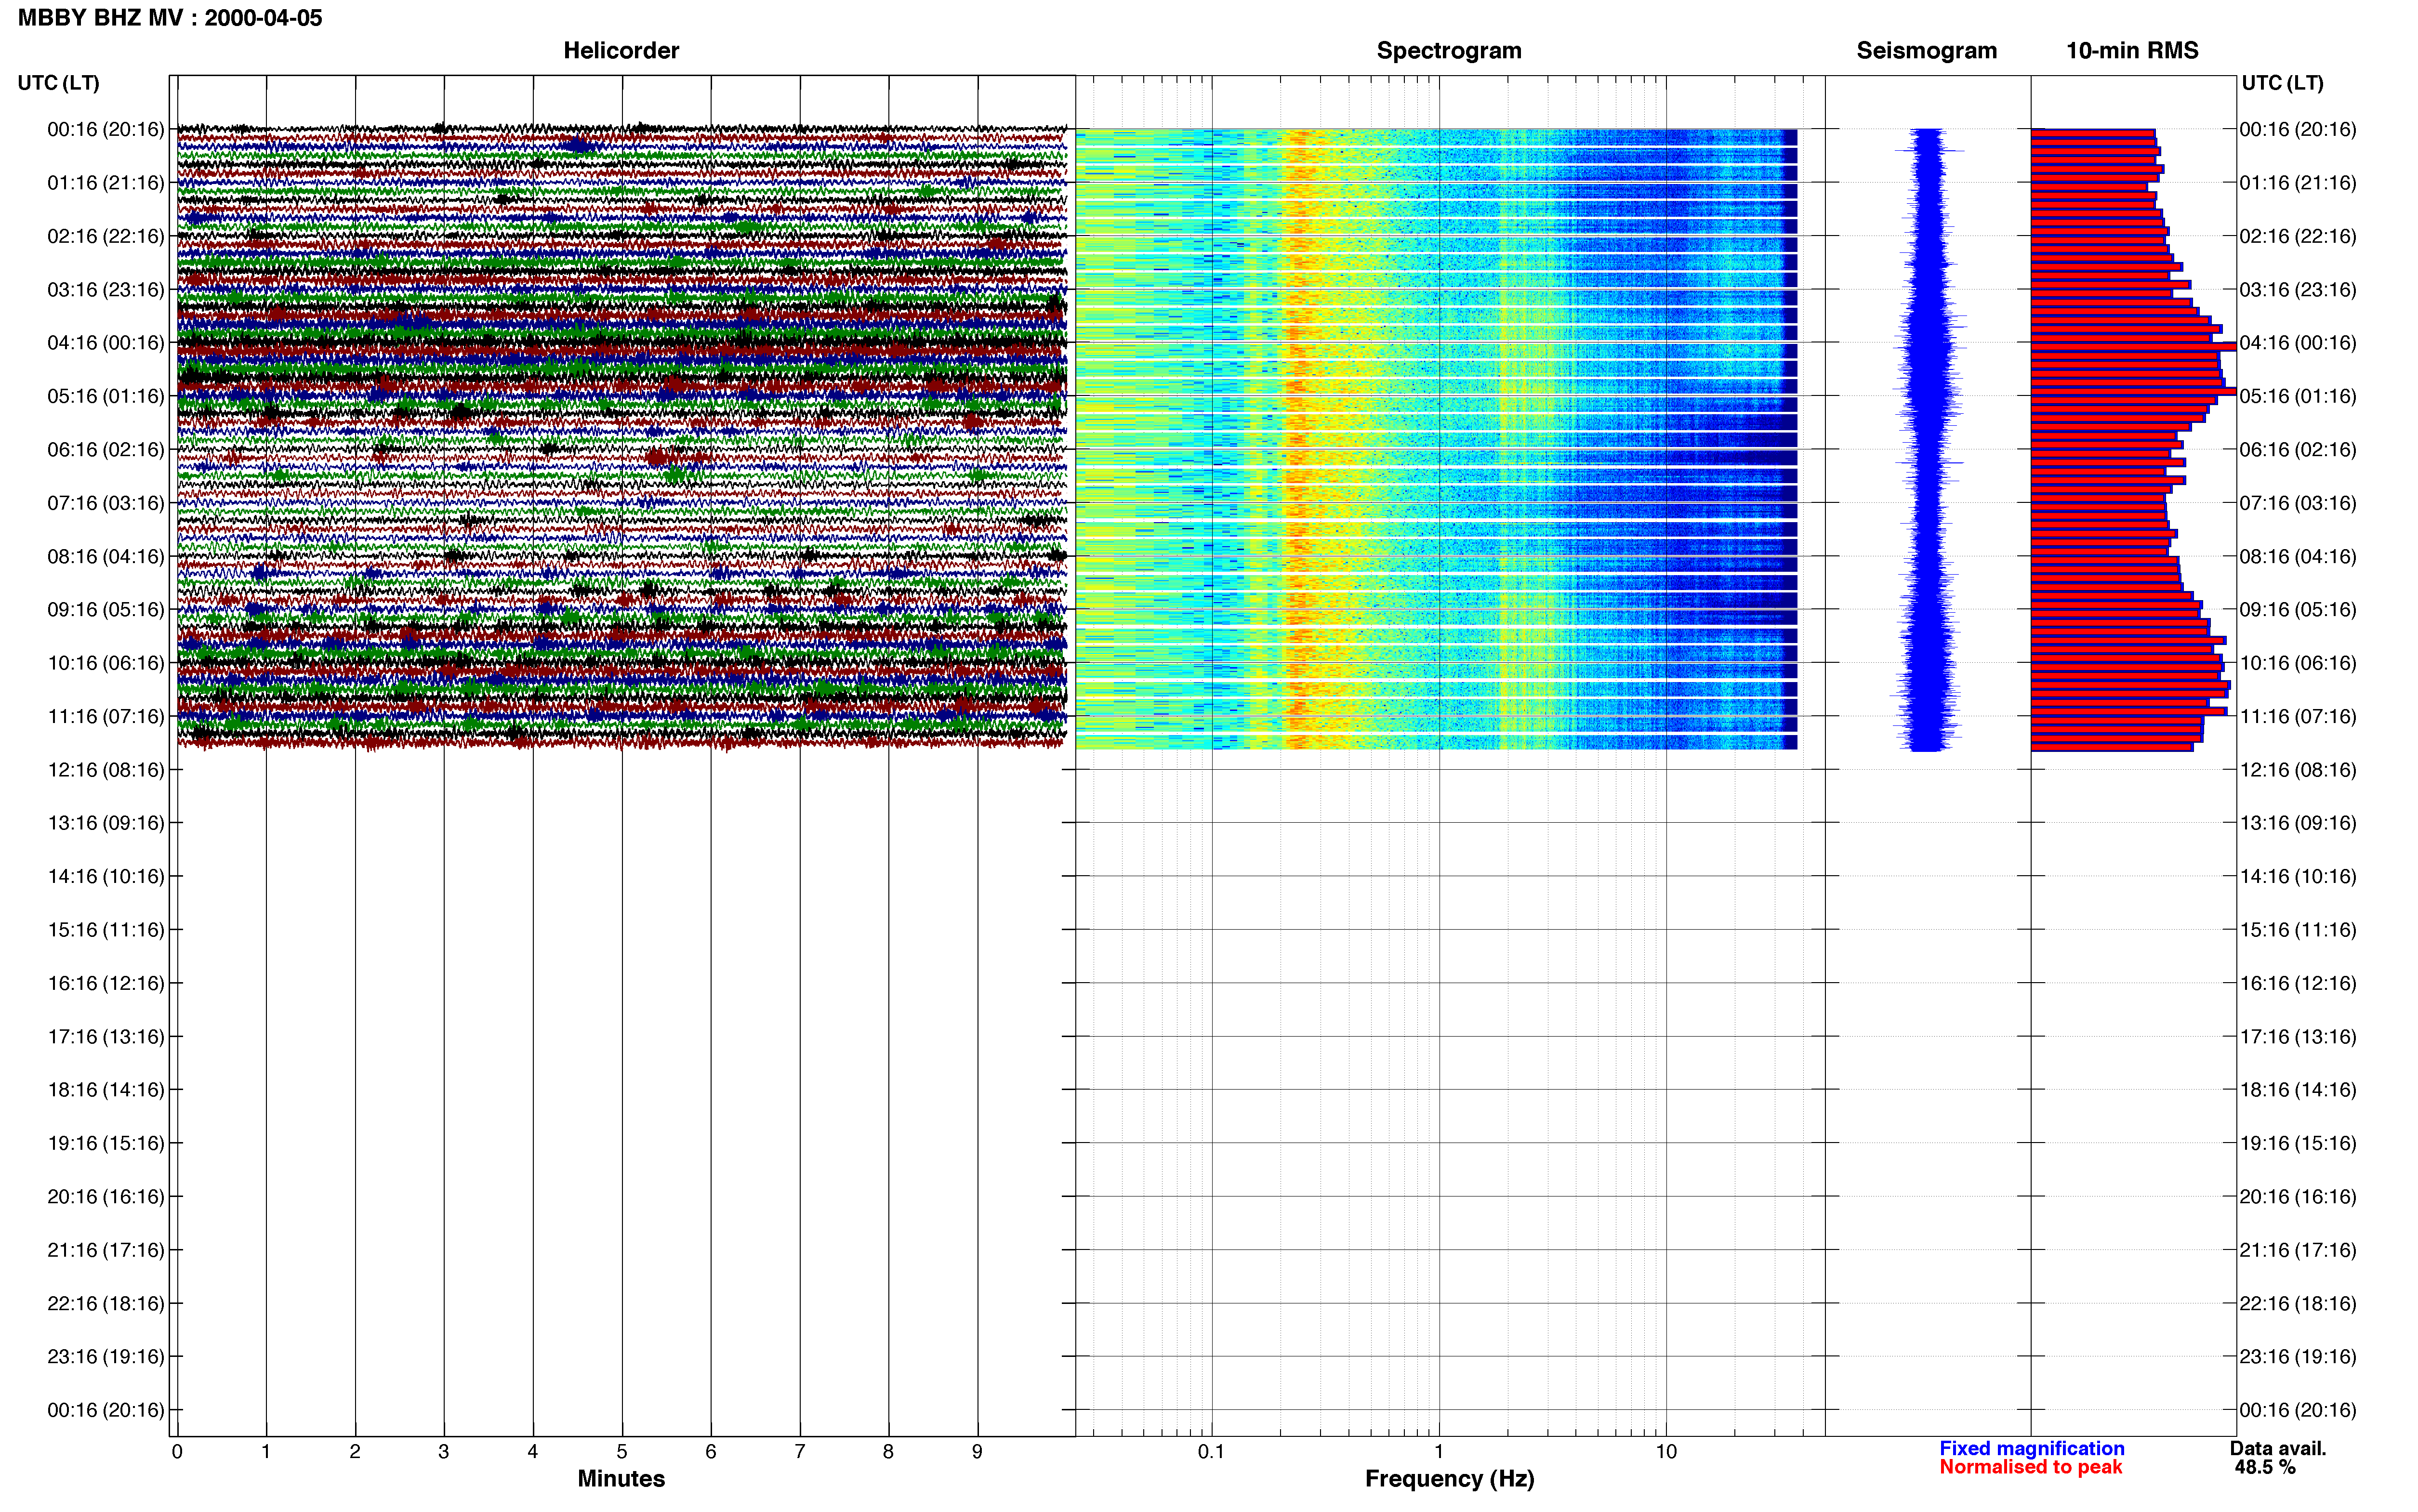Click left time label 20:16 (16:16)
Image resolution: width=2418 pixels, height=1512 pixels.
point(106,1196)
